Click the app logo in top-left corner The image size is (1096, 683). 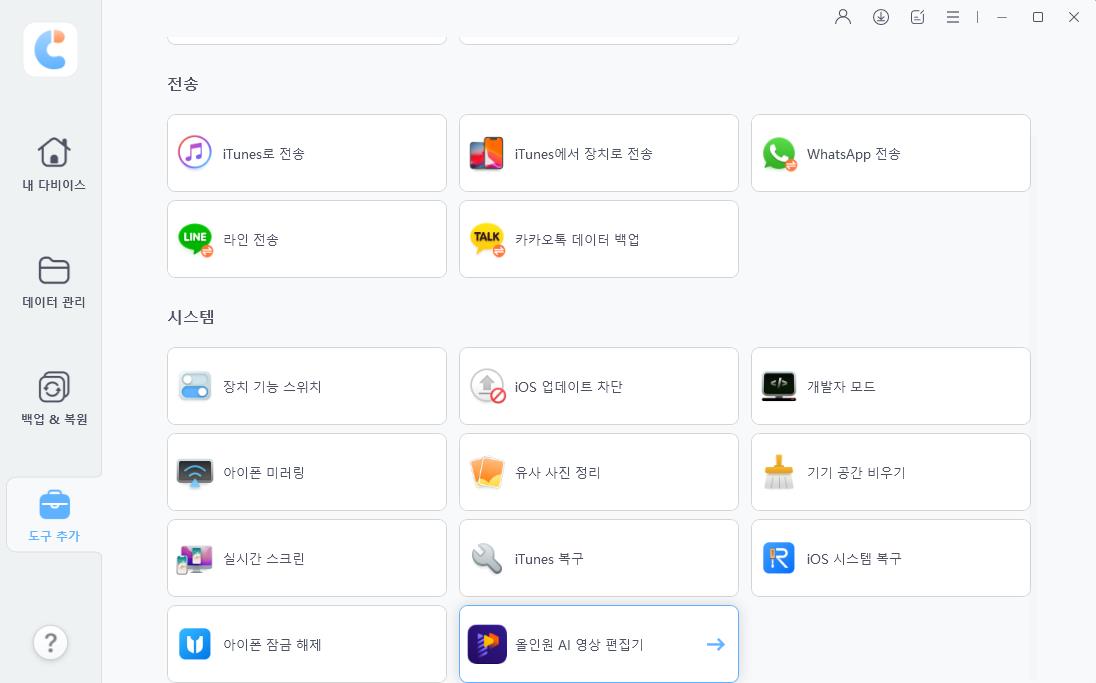tap(50, 50)
